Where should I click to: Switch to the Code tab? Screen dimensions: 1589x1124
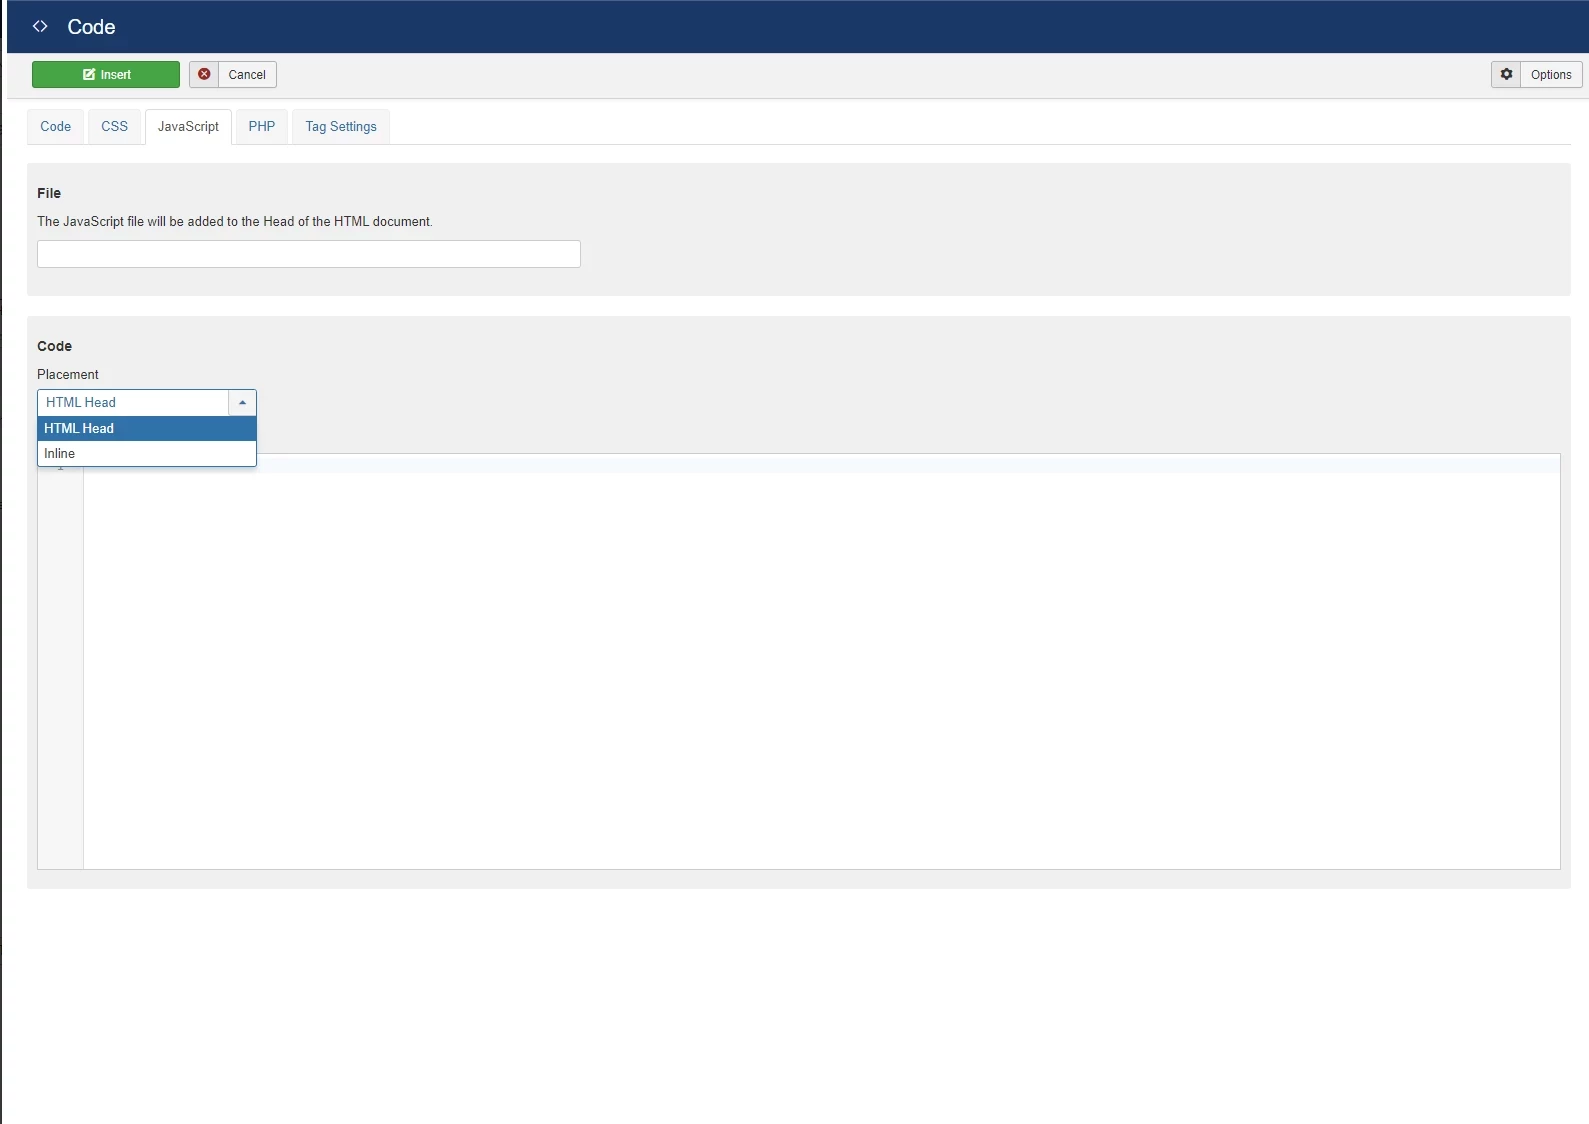(56, 127)
